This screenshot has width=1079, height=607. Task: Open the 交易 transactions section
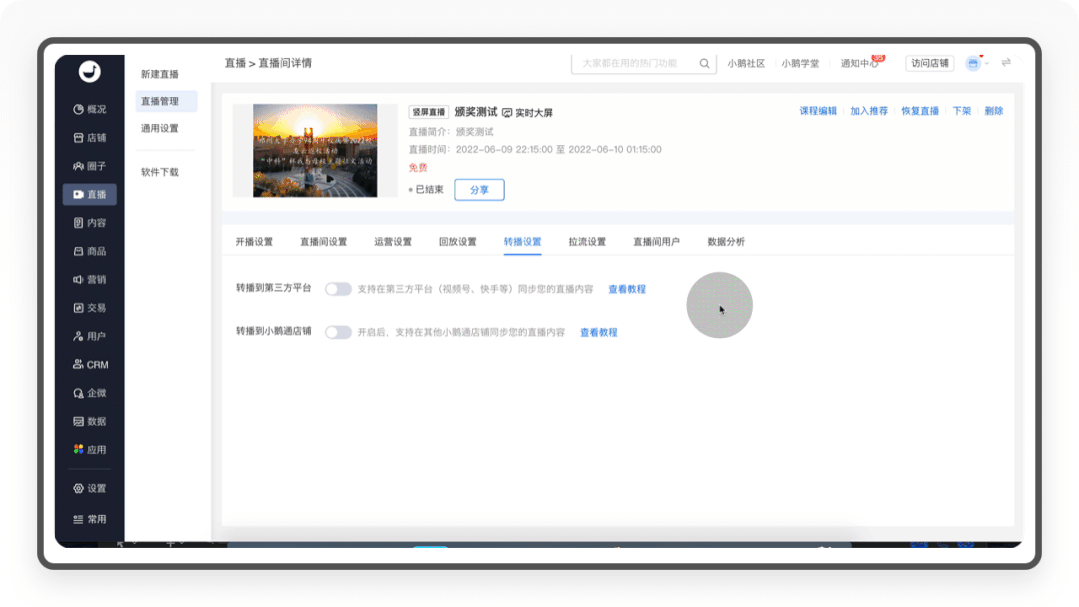89,308
